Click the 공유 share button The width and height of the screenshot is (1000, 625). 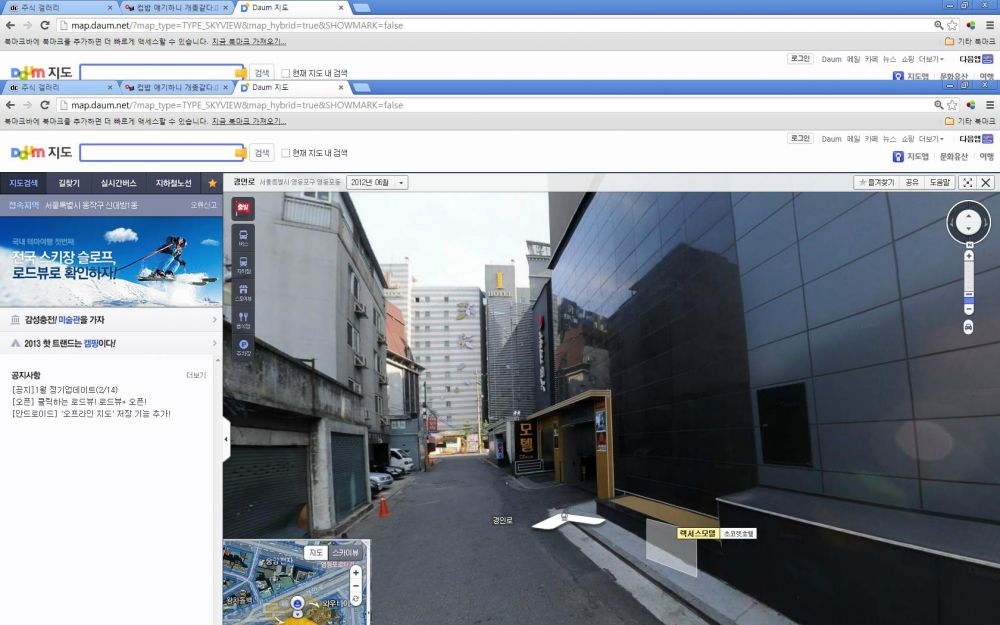pyautogui.click(x=912, y=182)
